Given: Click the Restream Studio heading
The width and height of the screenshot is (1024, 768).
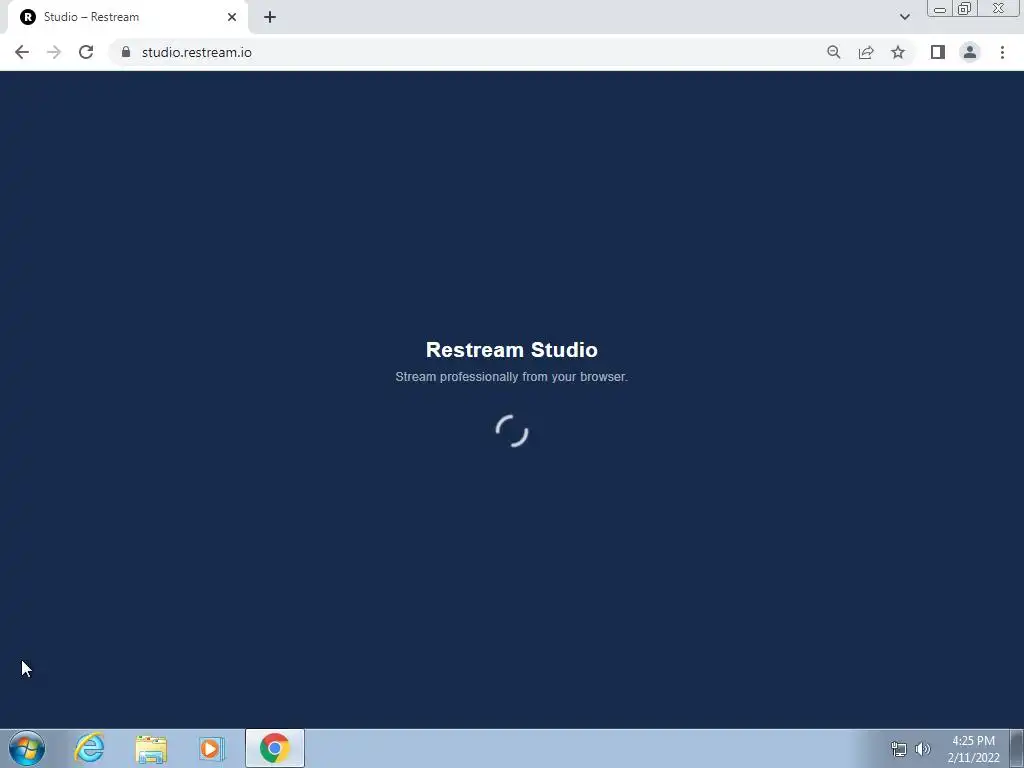Looking at the screenshot, I should [x=511, y=350].
